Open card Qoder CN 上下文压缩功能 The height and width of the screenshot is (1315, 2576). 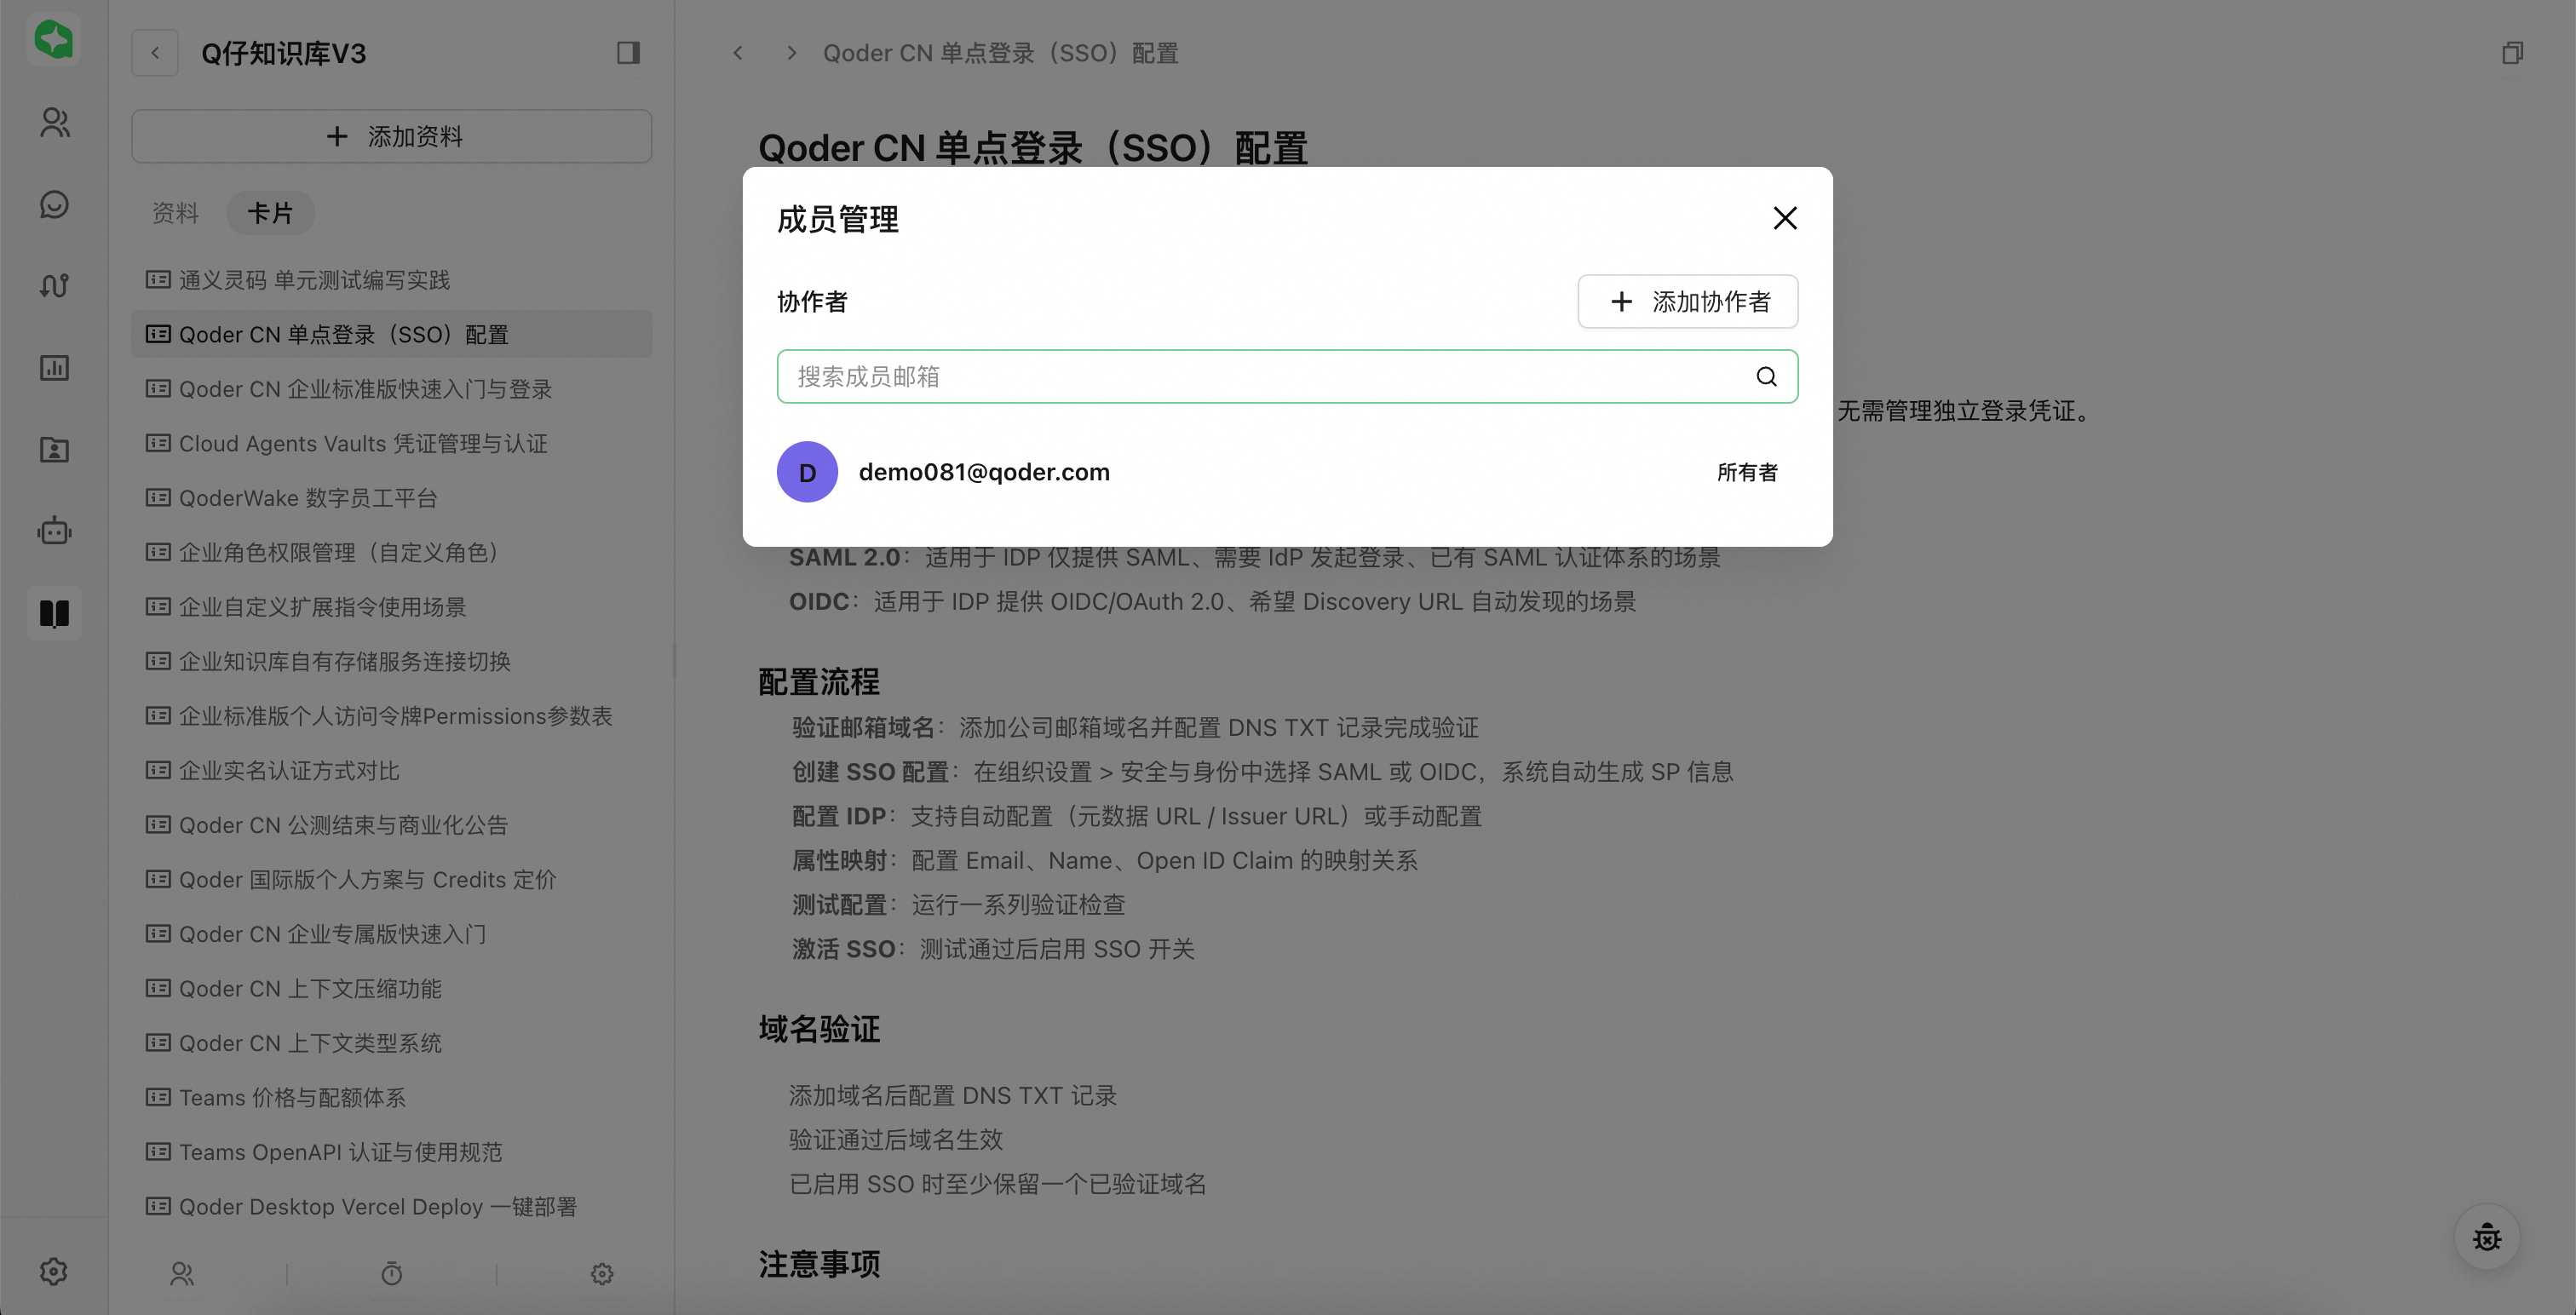(x=391, y=988)
